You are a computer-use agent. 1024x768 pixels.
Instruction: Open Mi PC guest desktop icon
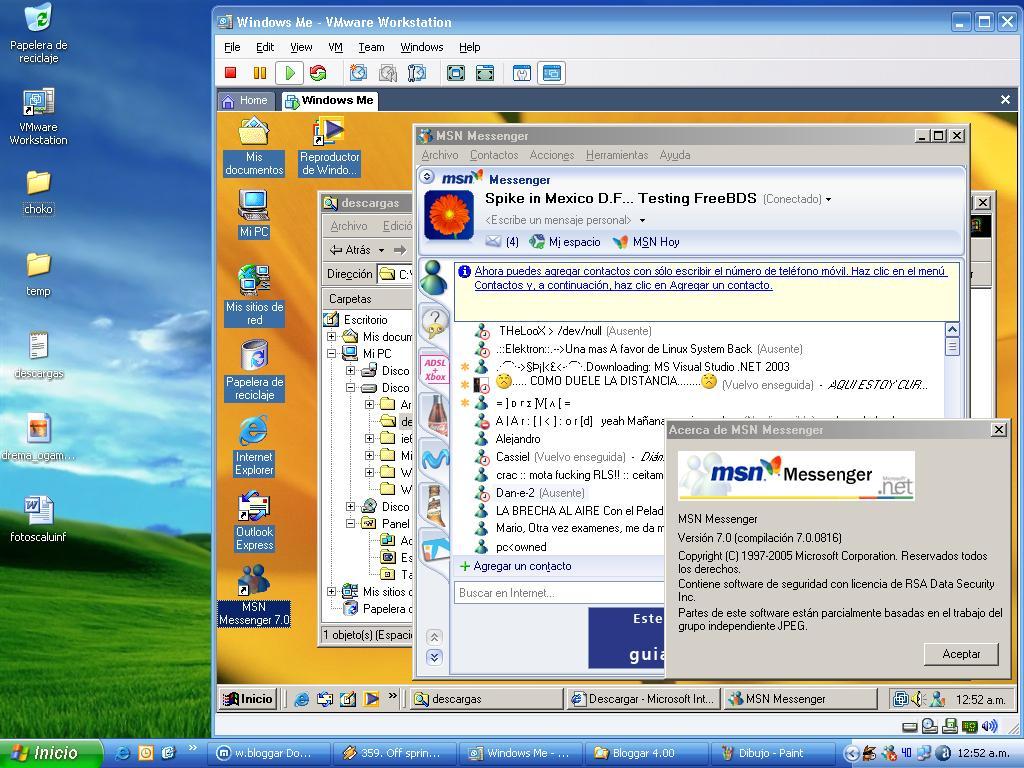pyautogui.click(x=254, y=214)
